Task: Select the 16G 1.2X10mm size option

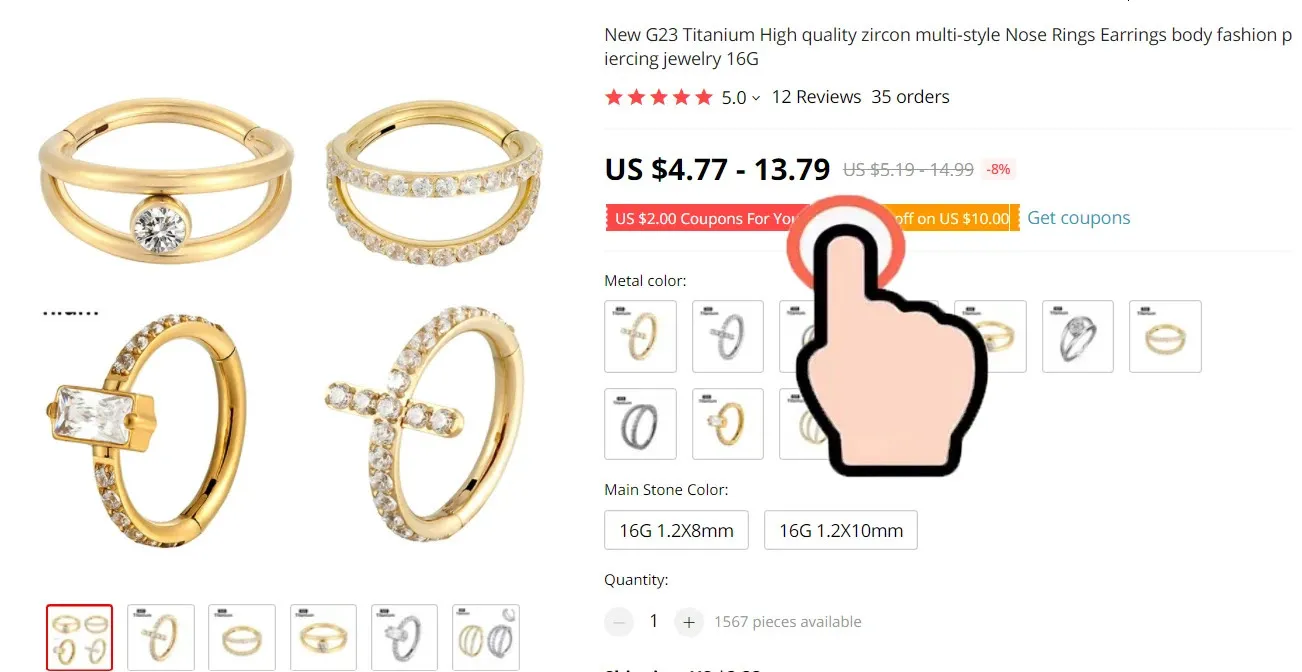Action: pos(841,530)
